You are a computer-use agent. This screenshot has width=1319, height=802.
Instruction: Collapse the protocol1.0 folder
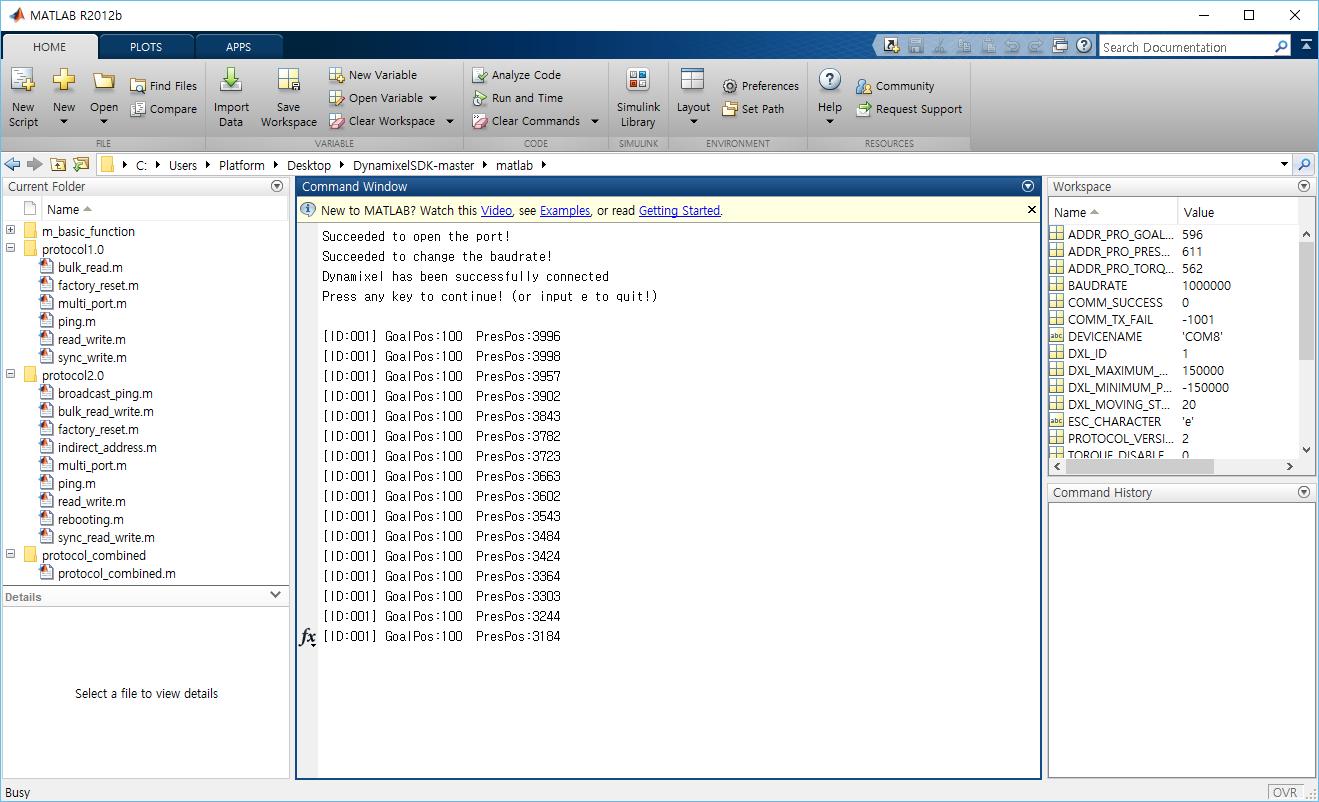click(10, 248)
